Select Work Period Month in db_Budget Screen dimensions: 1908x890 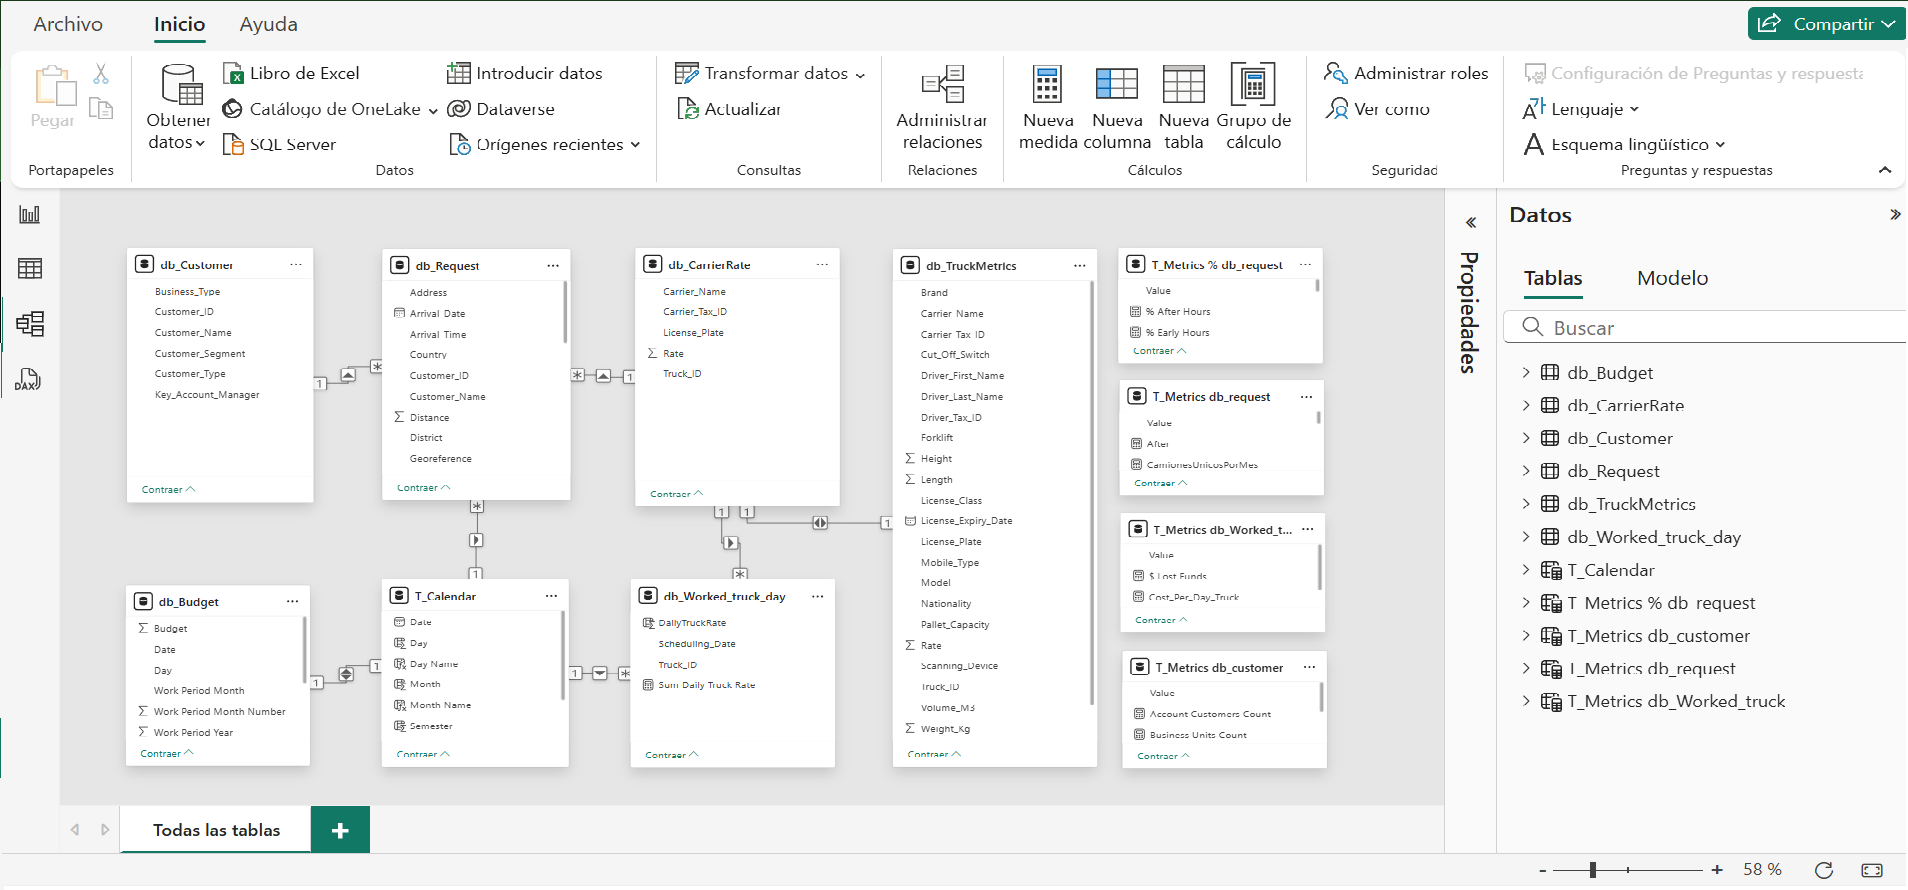[x=199, y=691]
